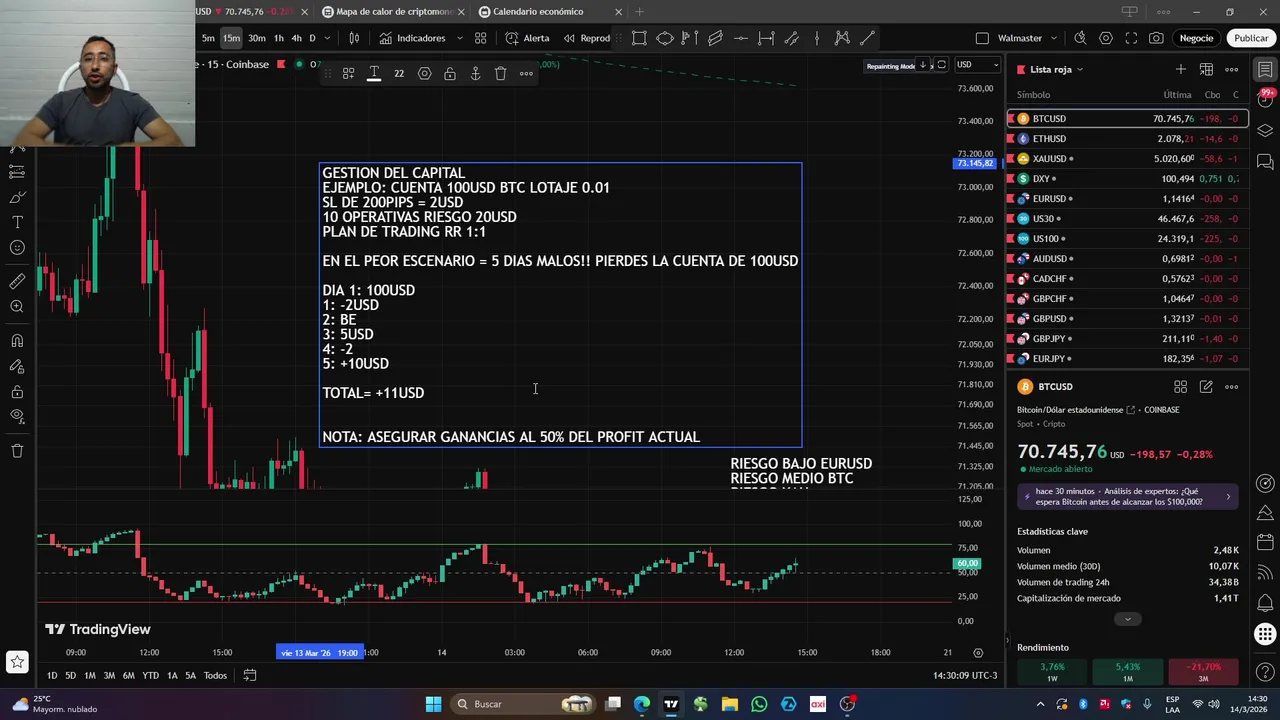Select the Text tool in left toolbar

(17, 222)
